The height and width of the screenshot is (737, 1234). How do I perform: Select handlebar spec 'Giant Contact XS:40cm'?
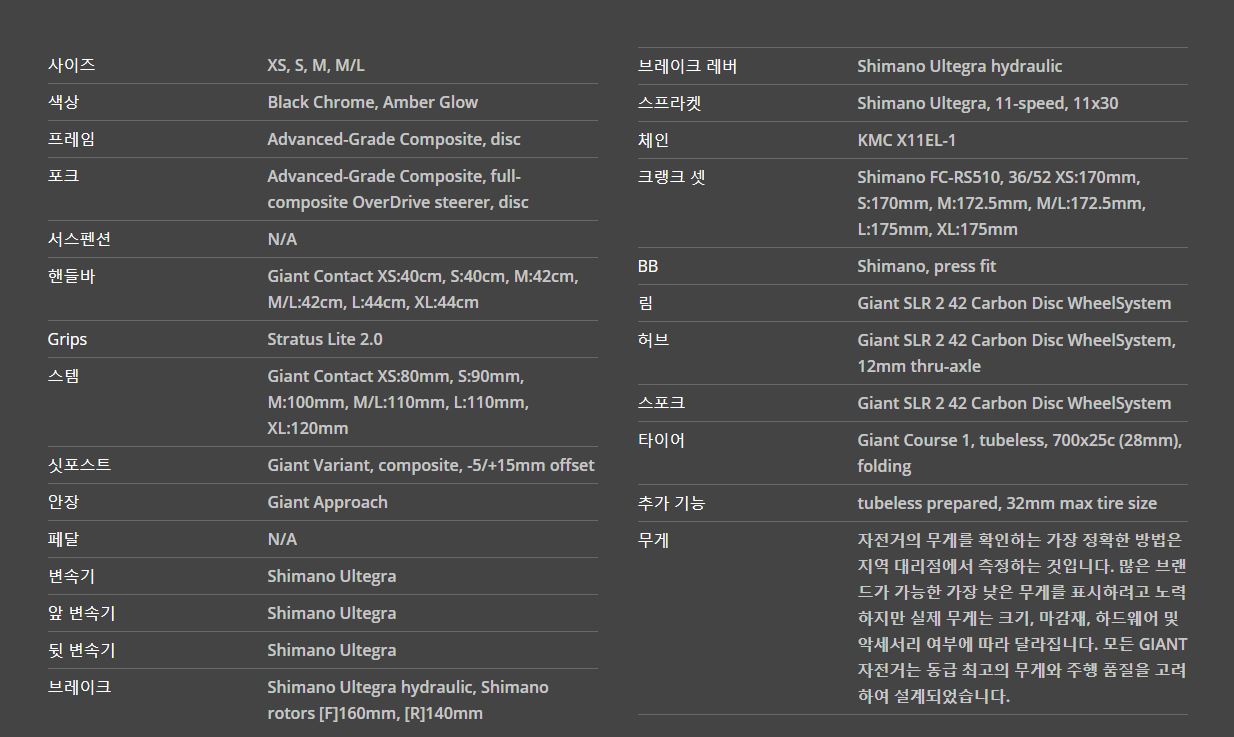coord(355,276)
